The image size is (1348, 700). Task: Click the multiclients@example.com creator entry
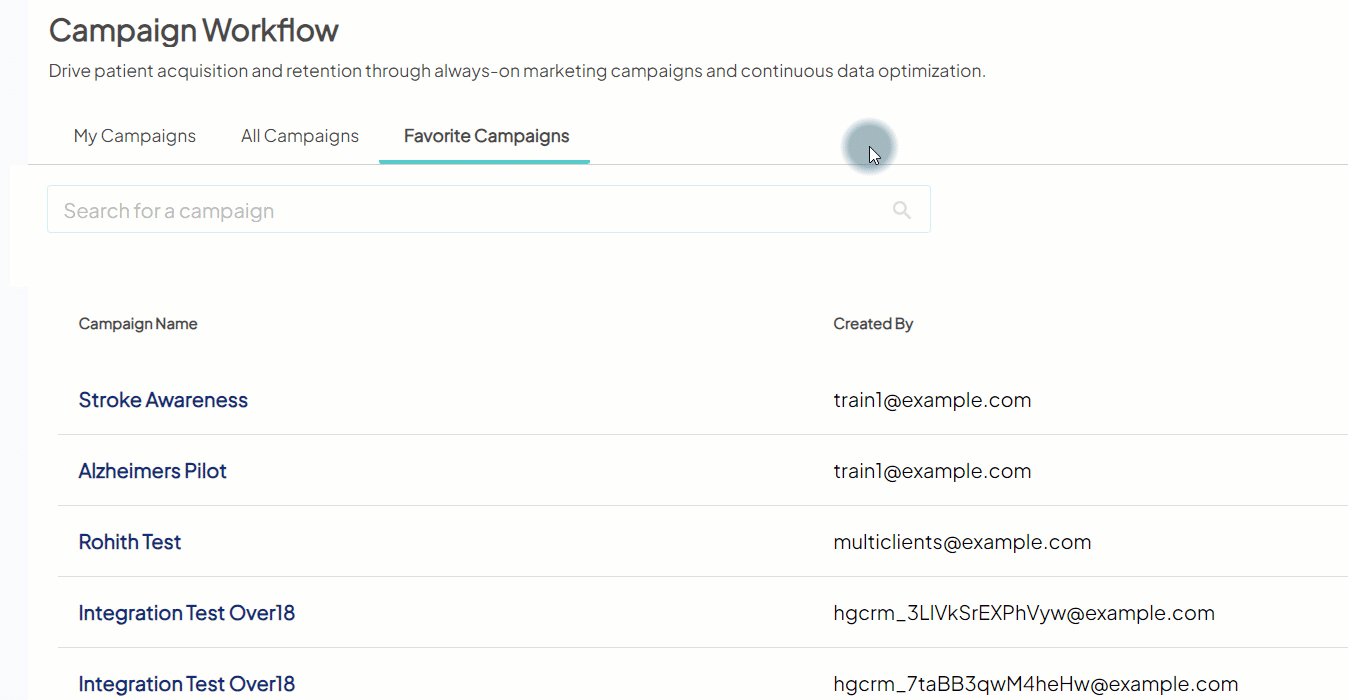point(962,542)
